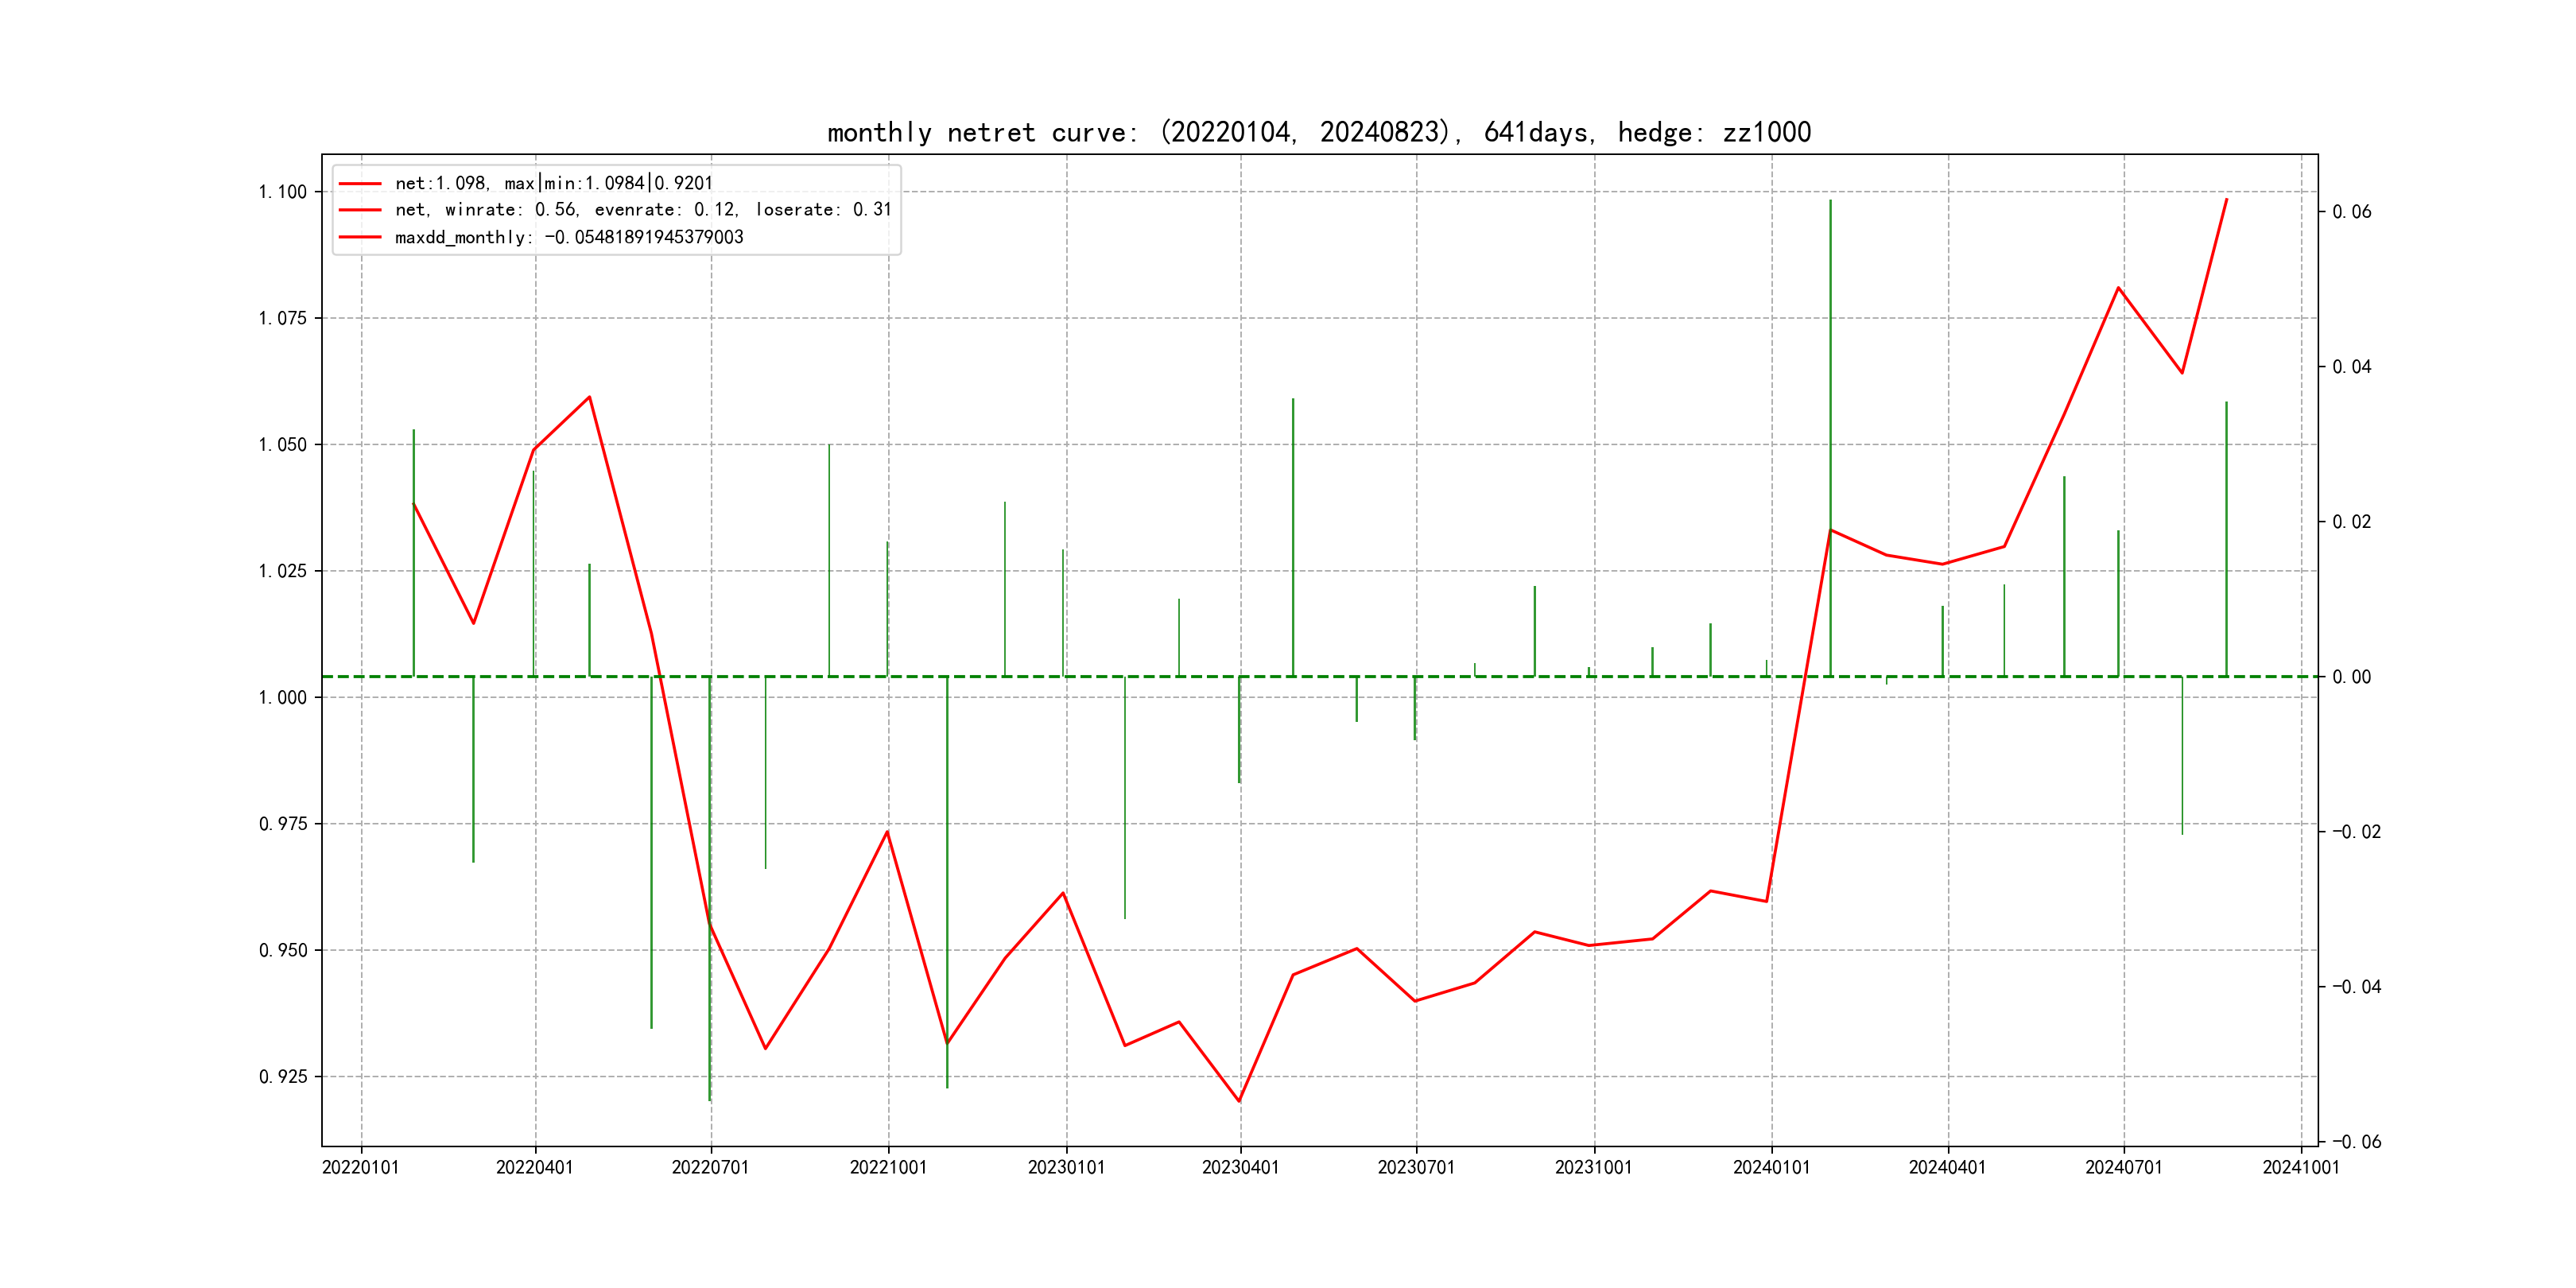The width and height of the screenshot is (2576, 1288).
Task: Click the 0.00 right axis label
Action: 2351,677
